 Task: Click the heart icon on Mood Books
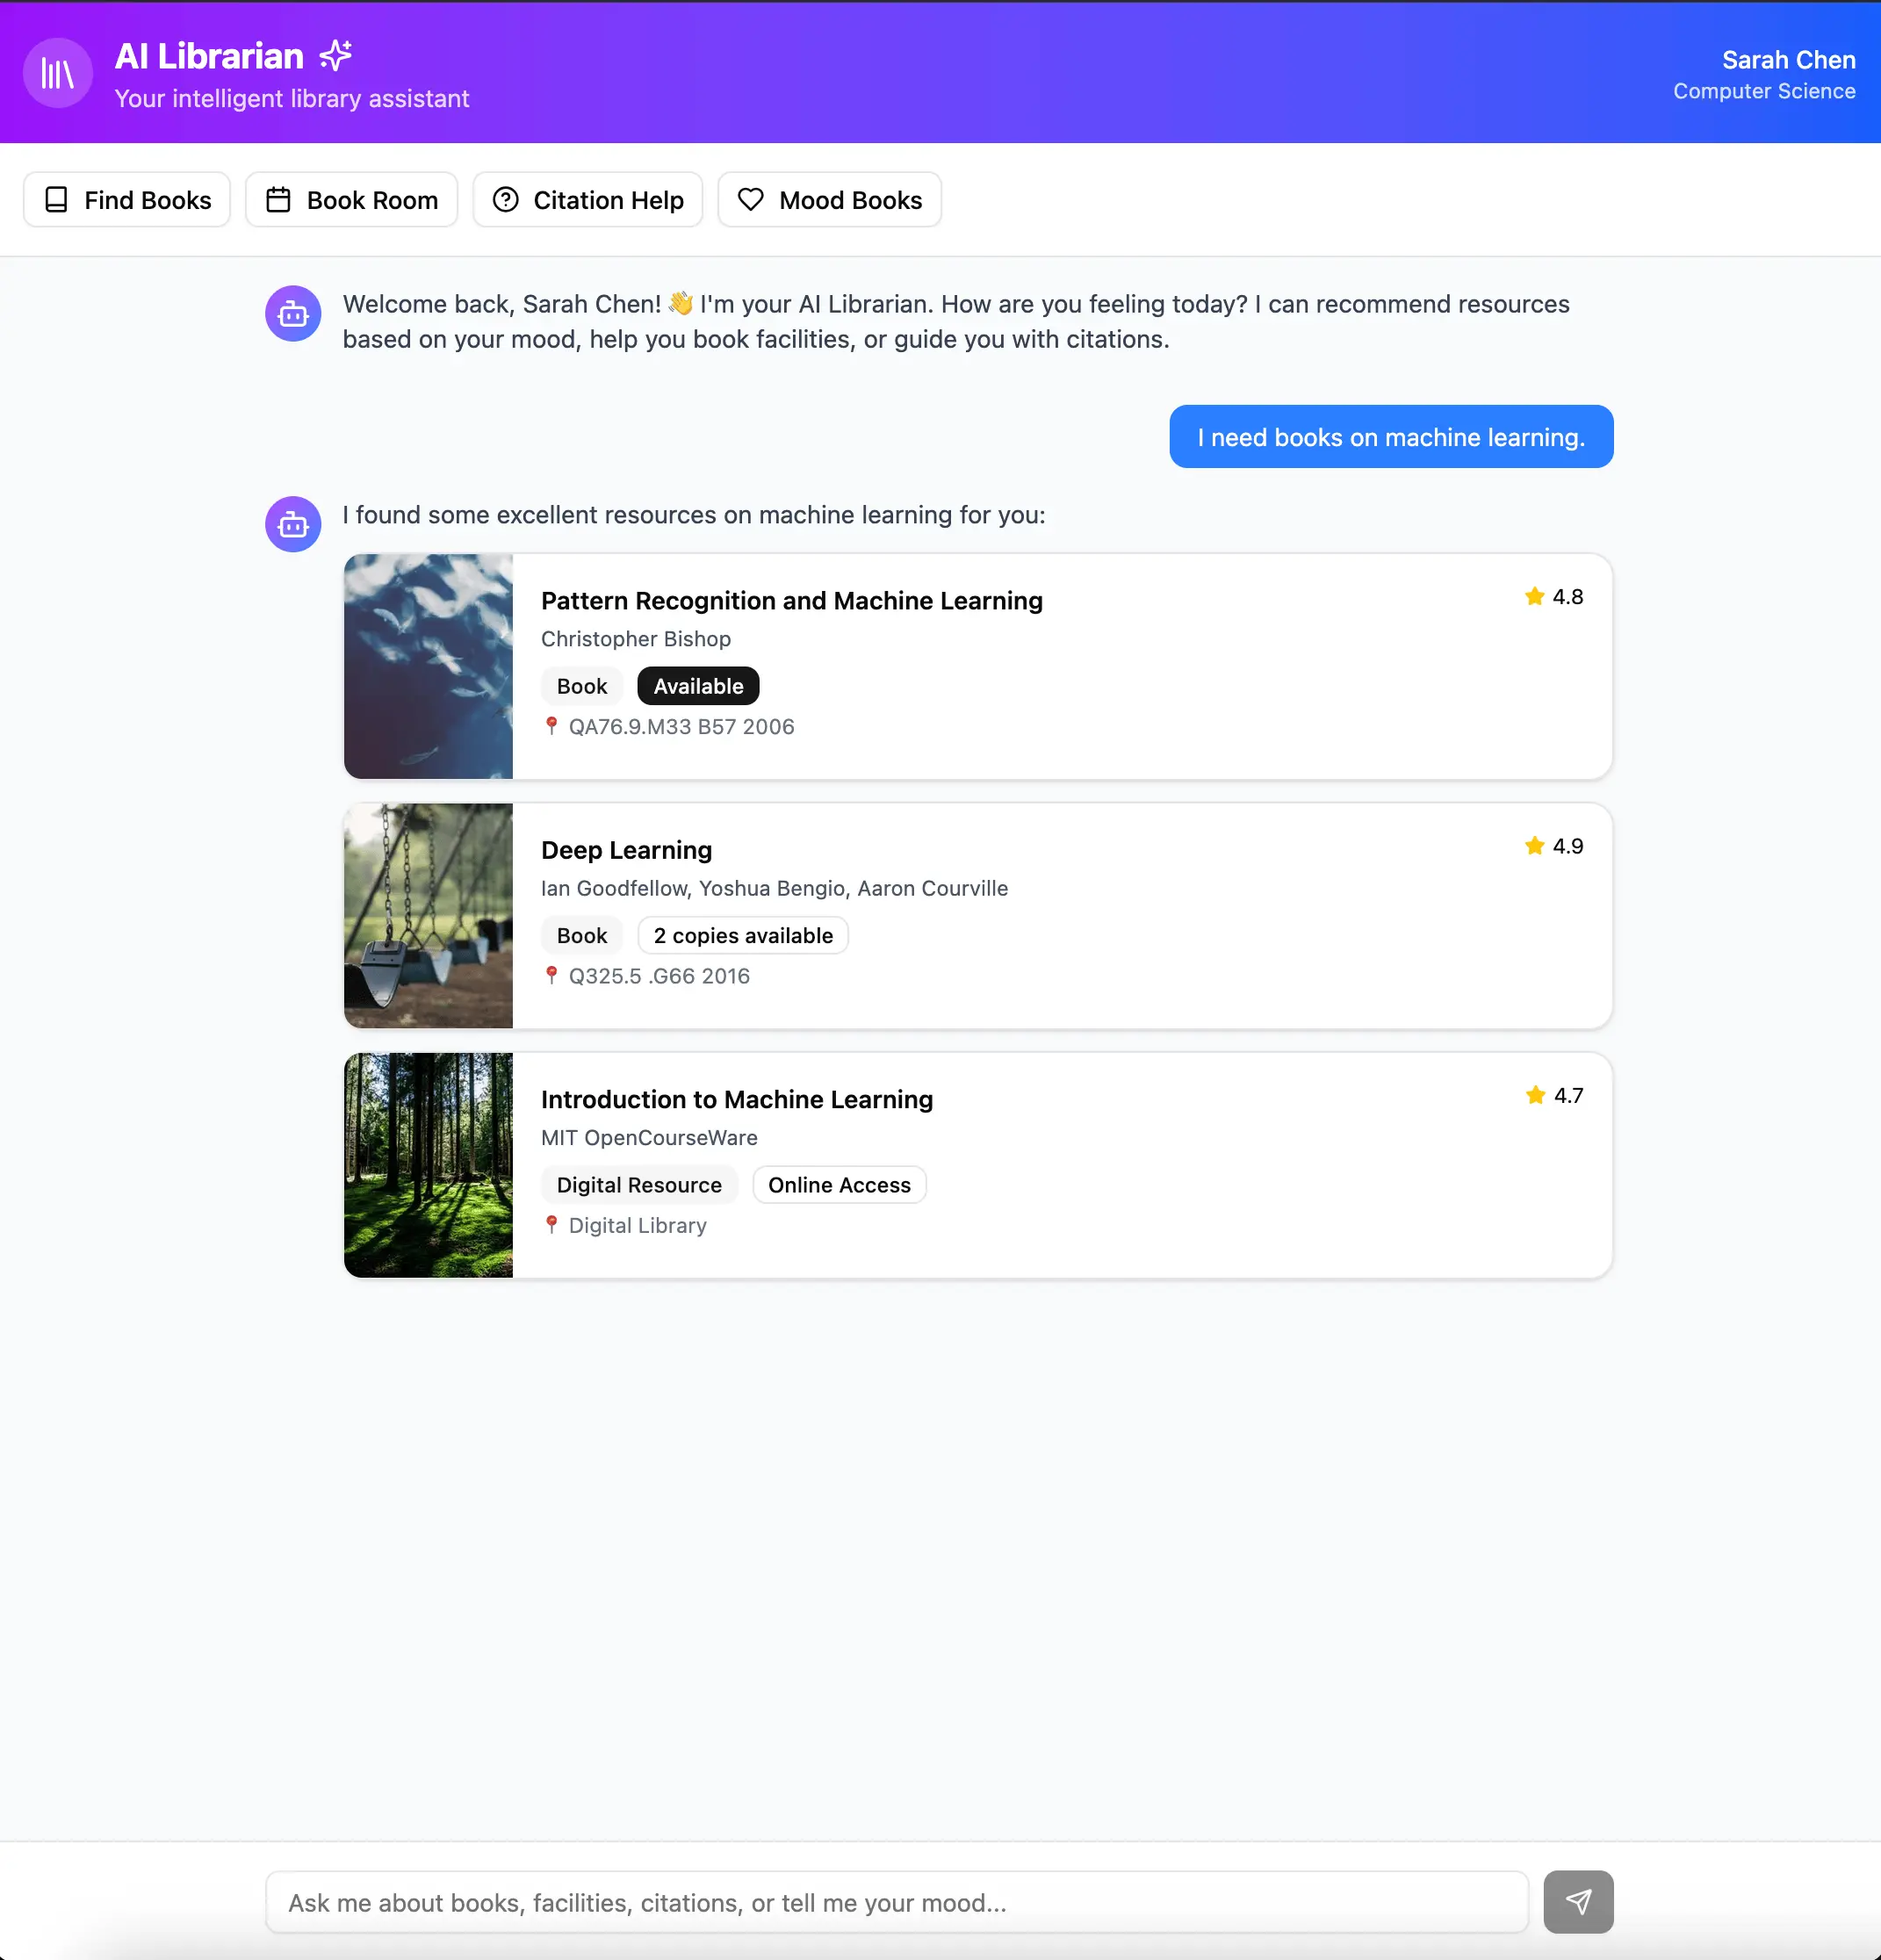[x=752, y=200]
